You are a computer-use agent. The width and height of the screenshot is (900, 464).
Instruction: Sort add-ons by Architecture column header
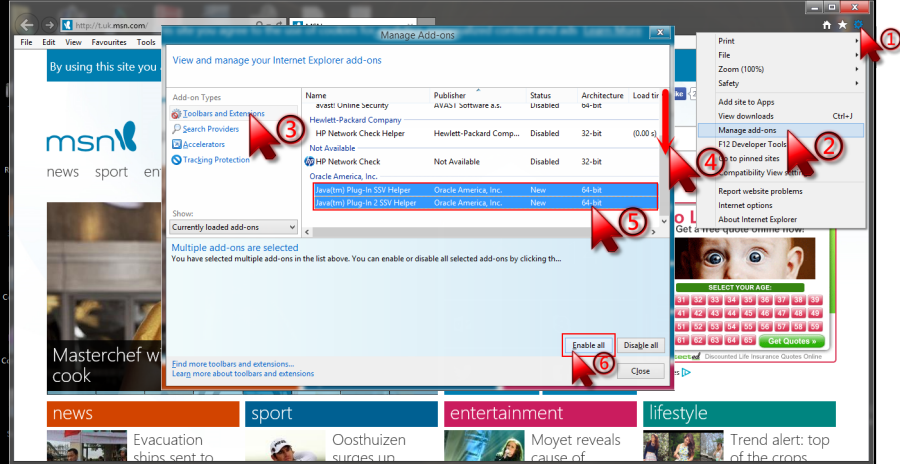(x=602, y=95)
